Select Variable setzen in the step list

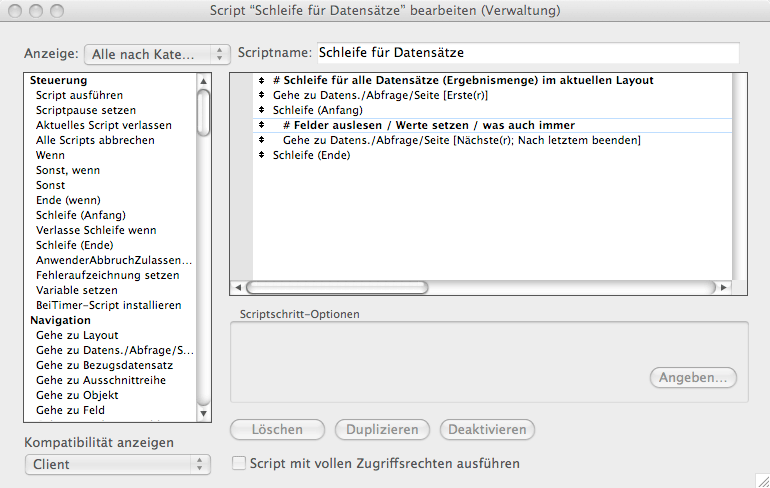76,290
